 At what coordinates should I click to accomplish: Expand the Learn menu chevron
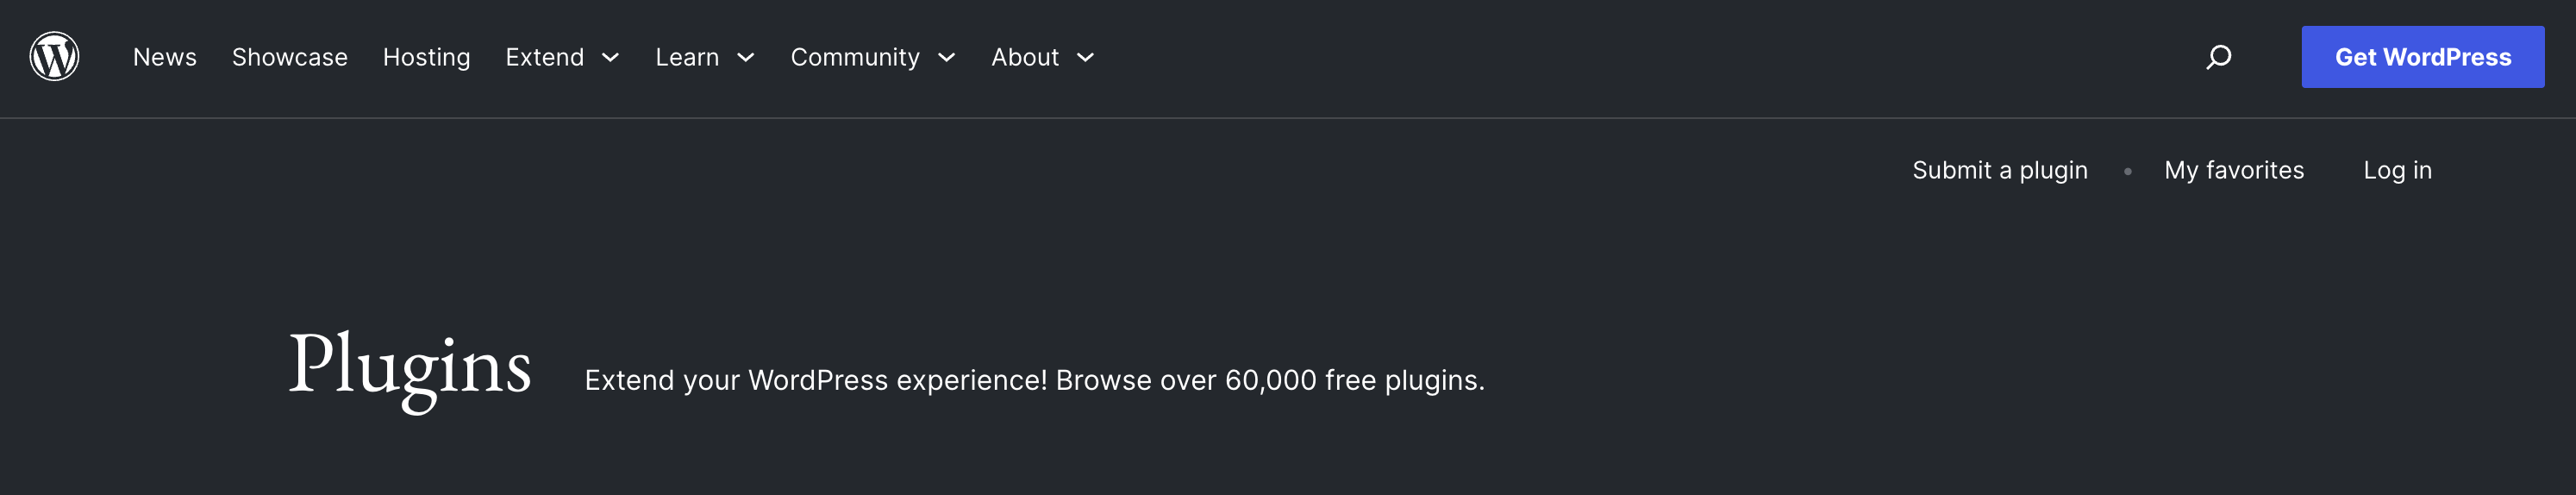tap(745, 58)
